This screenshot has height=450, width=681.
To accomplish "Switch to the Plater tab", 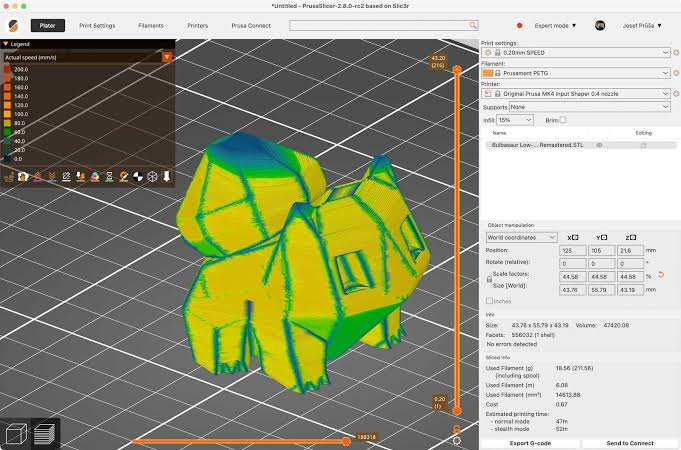I will click(x=48, y=26).
